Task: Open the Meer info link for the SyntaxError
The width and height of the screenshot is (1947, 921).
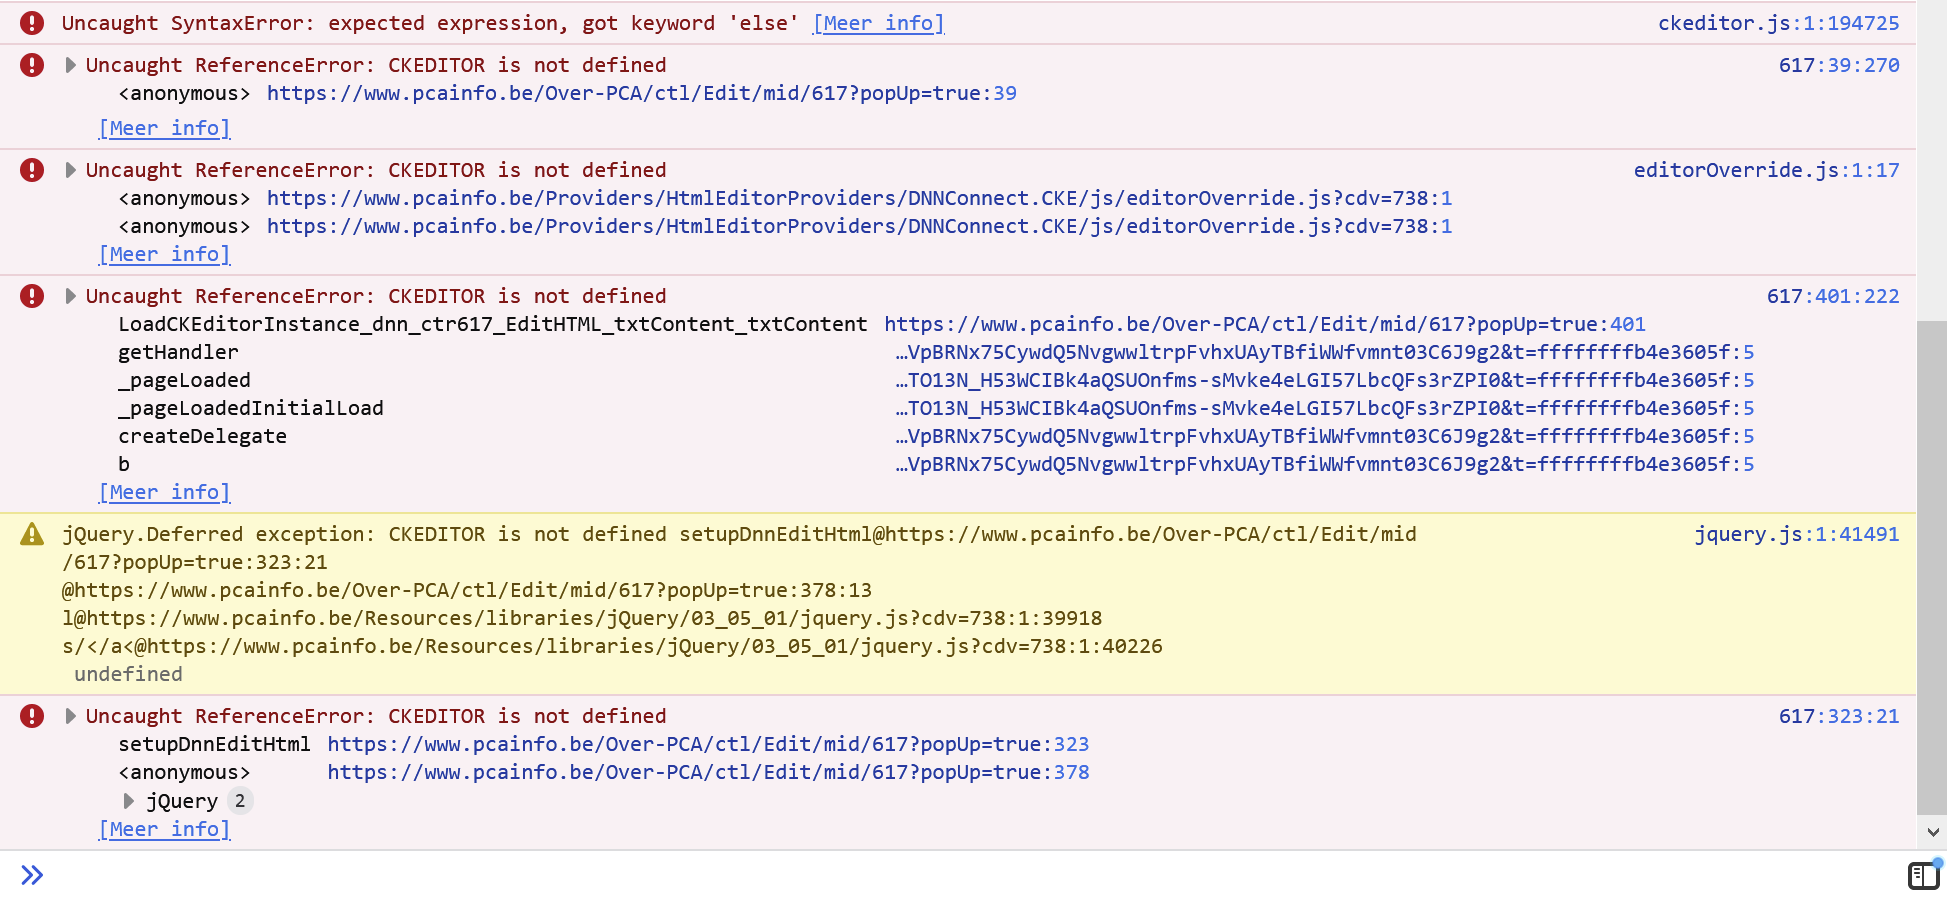Action: click(878, 22)
